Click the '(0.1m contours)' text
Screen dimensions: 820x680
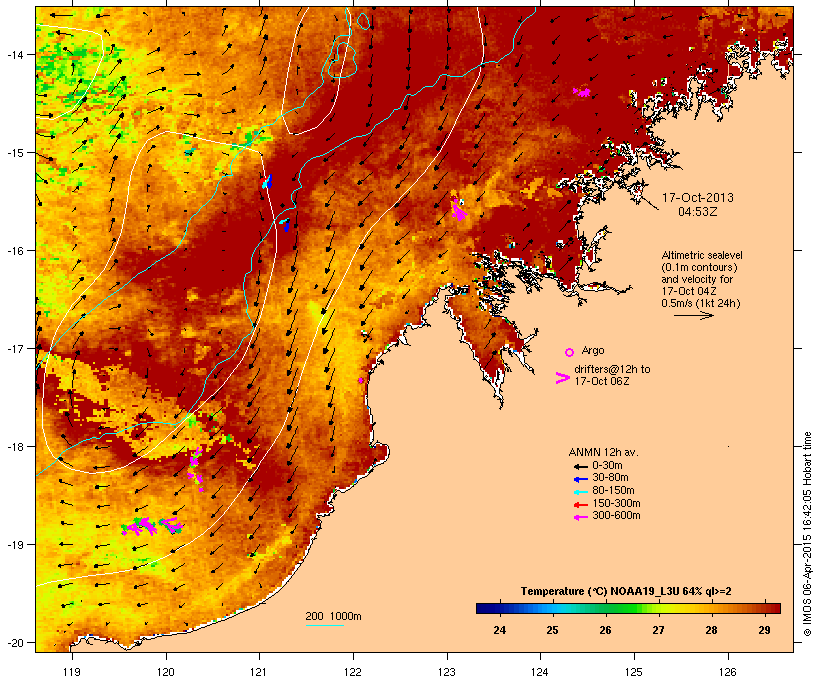[x=699, y=267]
